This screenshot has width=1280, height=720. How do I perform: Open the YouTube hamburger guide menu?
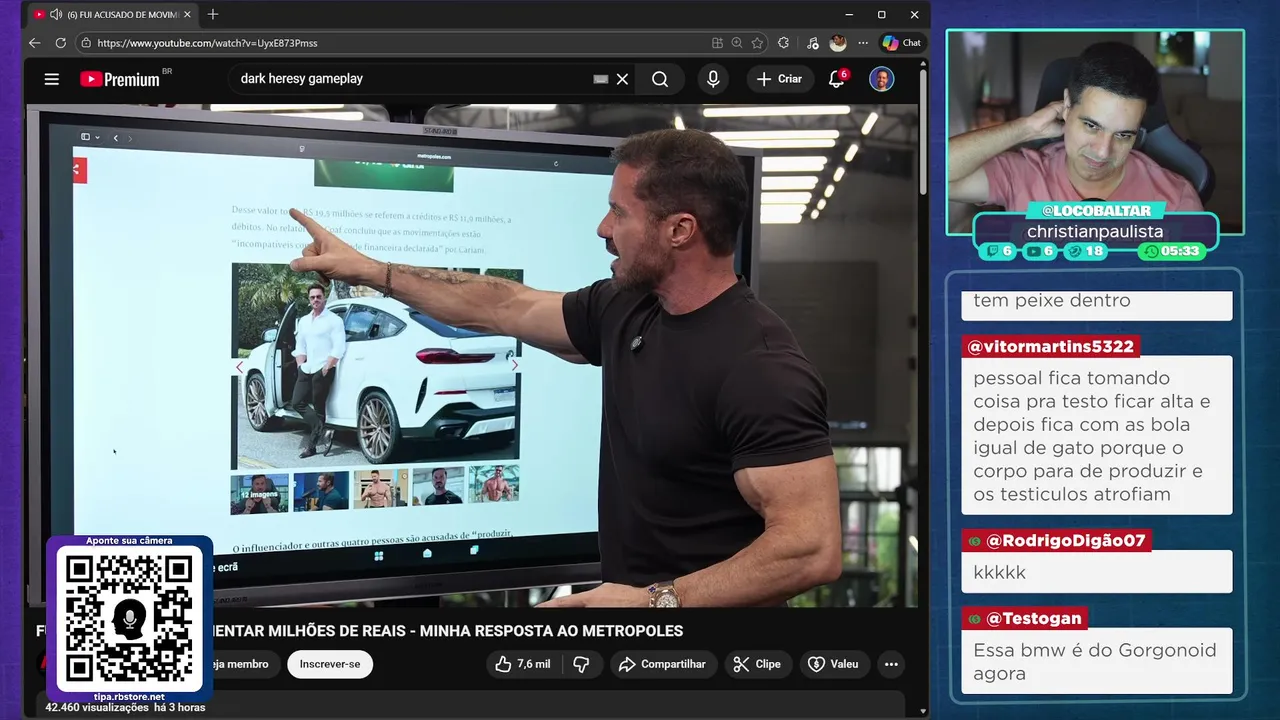point(51,79)
